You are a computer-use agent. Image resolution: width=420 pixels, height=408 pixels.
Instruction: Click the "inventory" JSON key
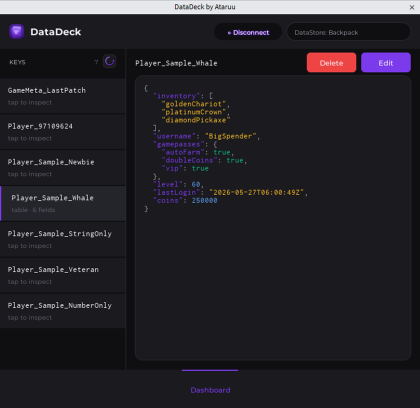click(x=176, y=96)
